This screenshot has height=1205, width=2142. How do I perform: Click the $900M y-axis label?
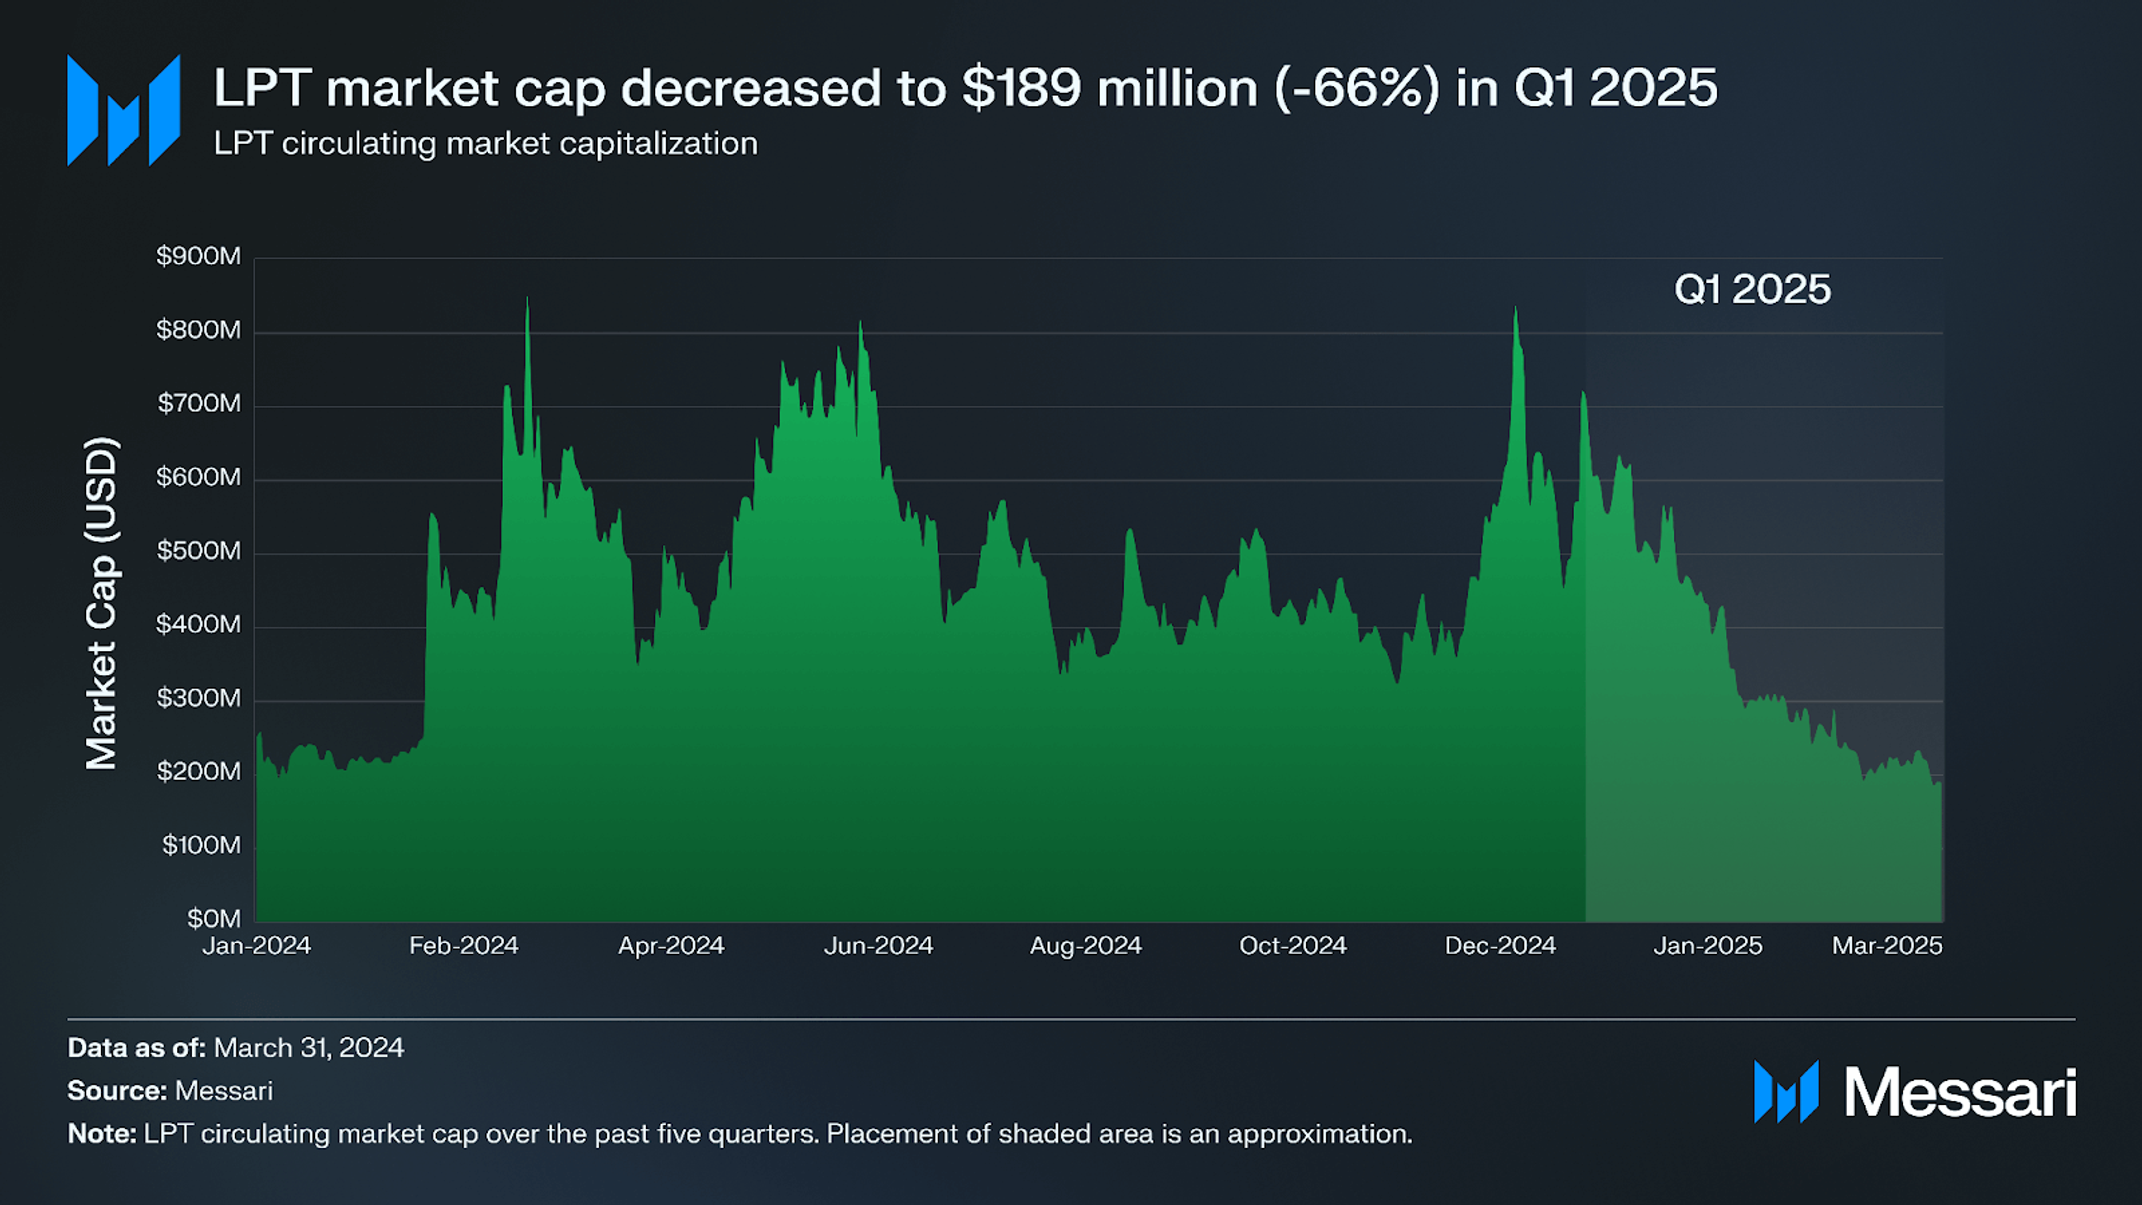198,256
